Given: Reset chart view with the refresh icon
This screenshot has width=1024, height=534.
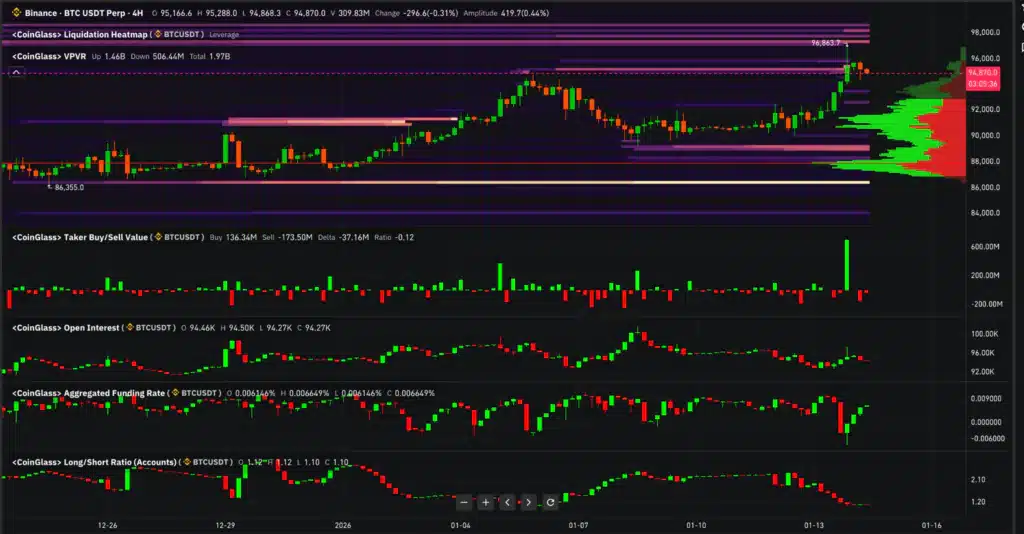Looking at the screenshot, I should pos(551,502).
